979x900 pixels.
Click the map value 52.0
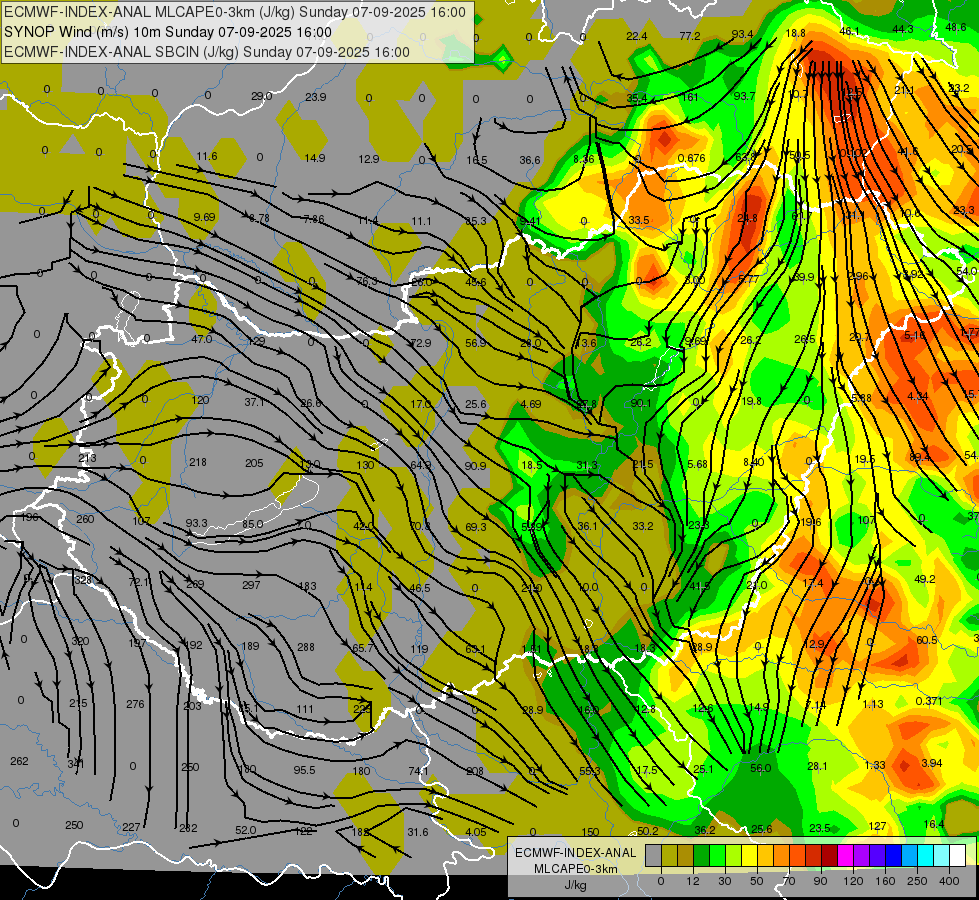click(245, 830)
